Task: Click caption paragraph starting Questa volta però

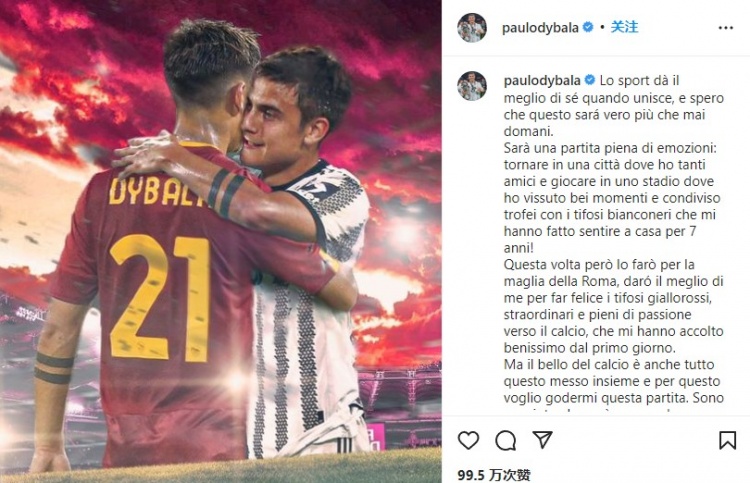Action: (x=614, y=306)
